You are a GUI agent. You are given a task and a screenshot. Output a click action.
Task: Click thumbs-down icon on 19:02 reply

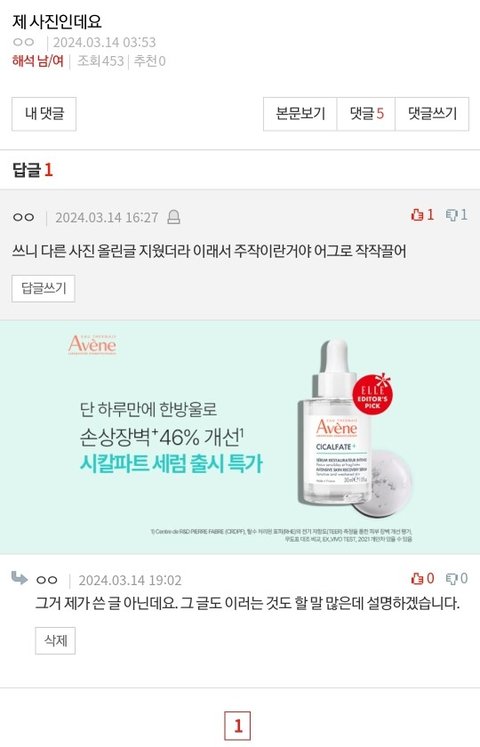pyautogui.click(x=451, y=579)
